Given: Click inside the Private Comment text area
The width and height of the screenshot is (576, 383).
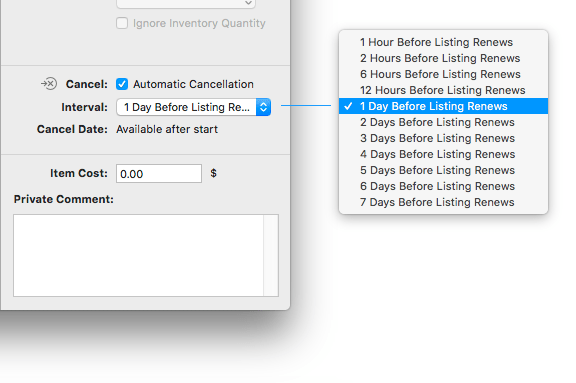Looking at the screenshot, I should pyautogui.click(x=138, y=255).
